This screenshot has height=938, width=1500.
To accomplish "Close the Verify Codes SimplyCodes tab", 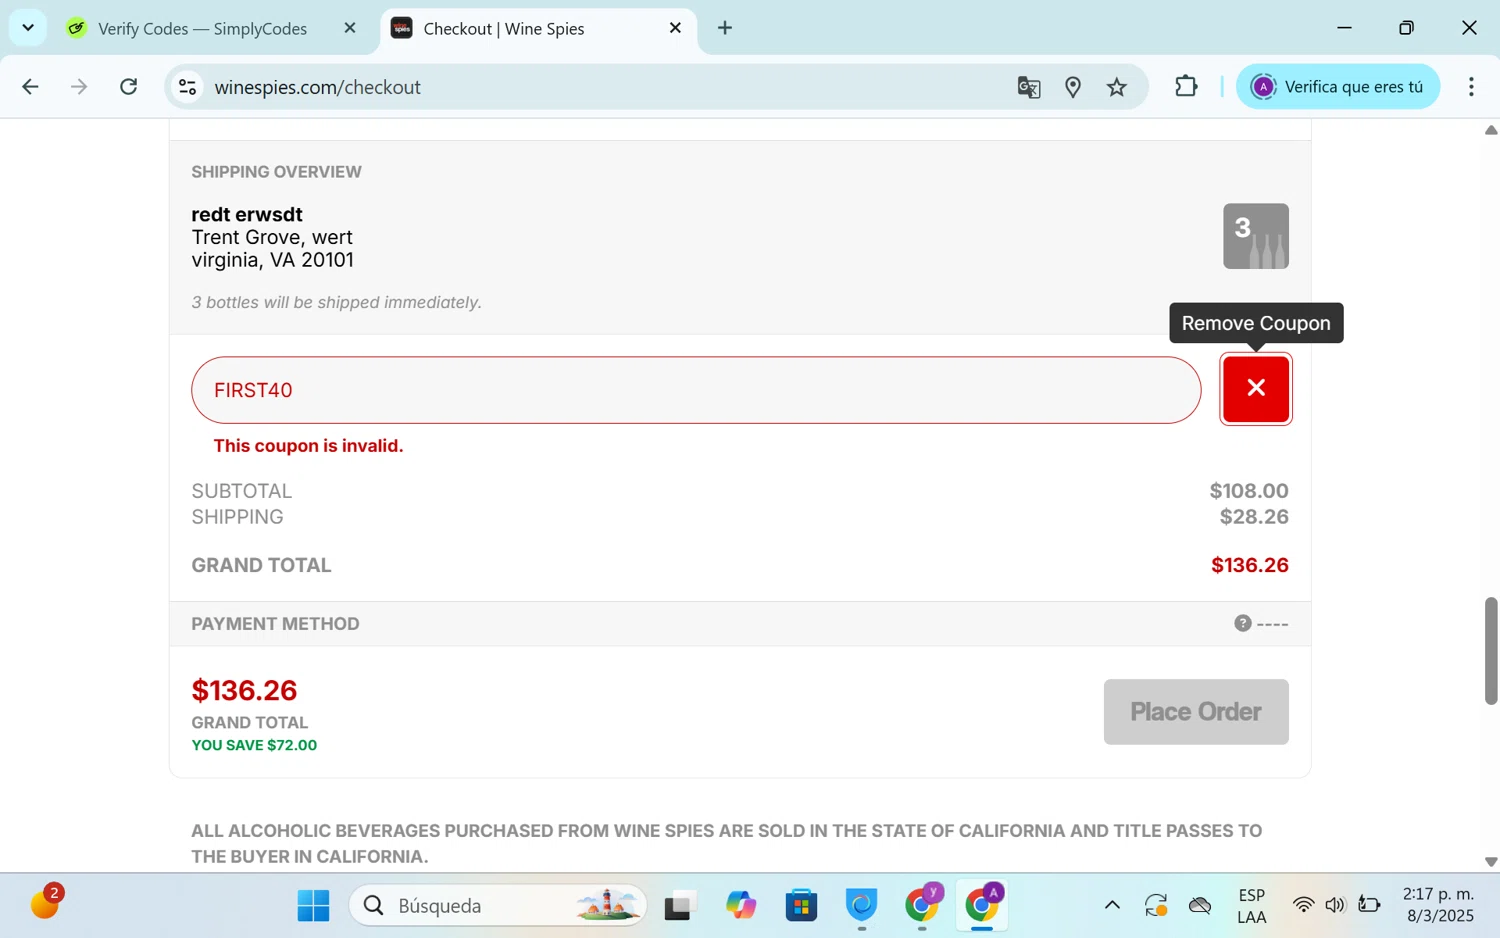I will click(x=350, y=28).
